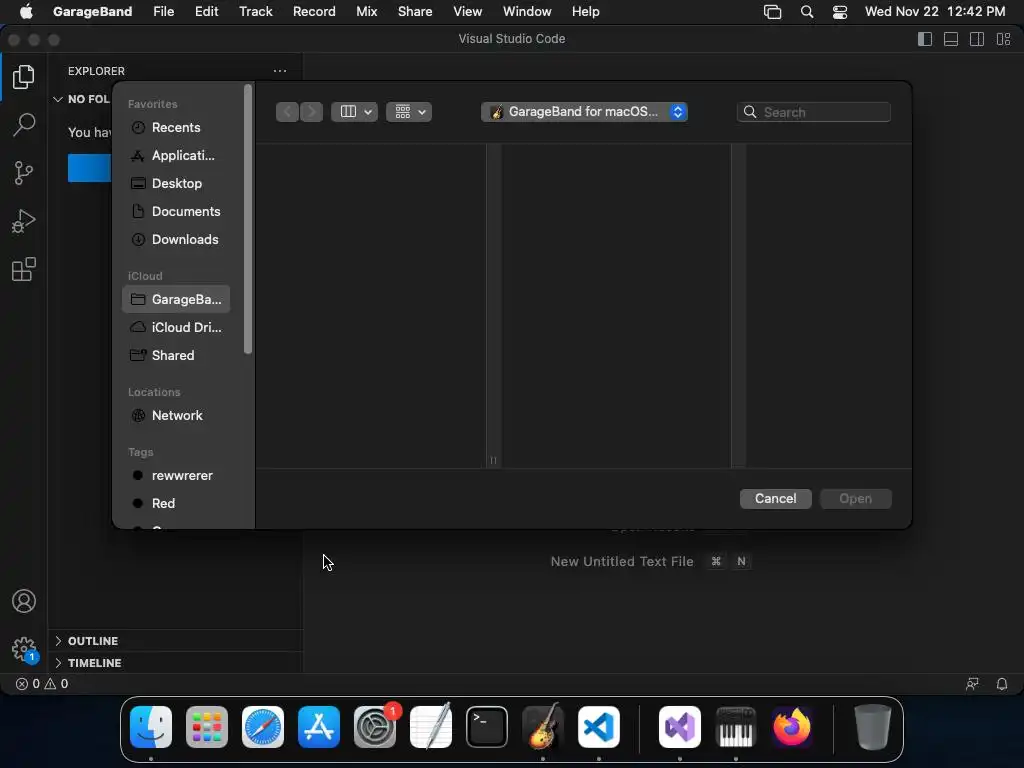Select Desktop in the sidebar
This screenshot has width=1024, height=768.
[176, 184]
